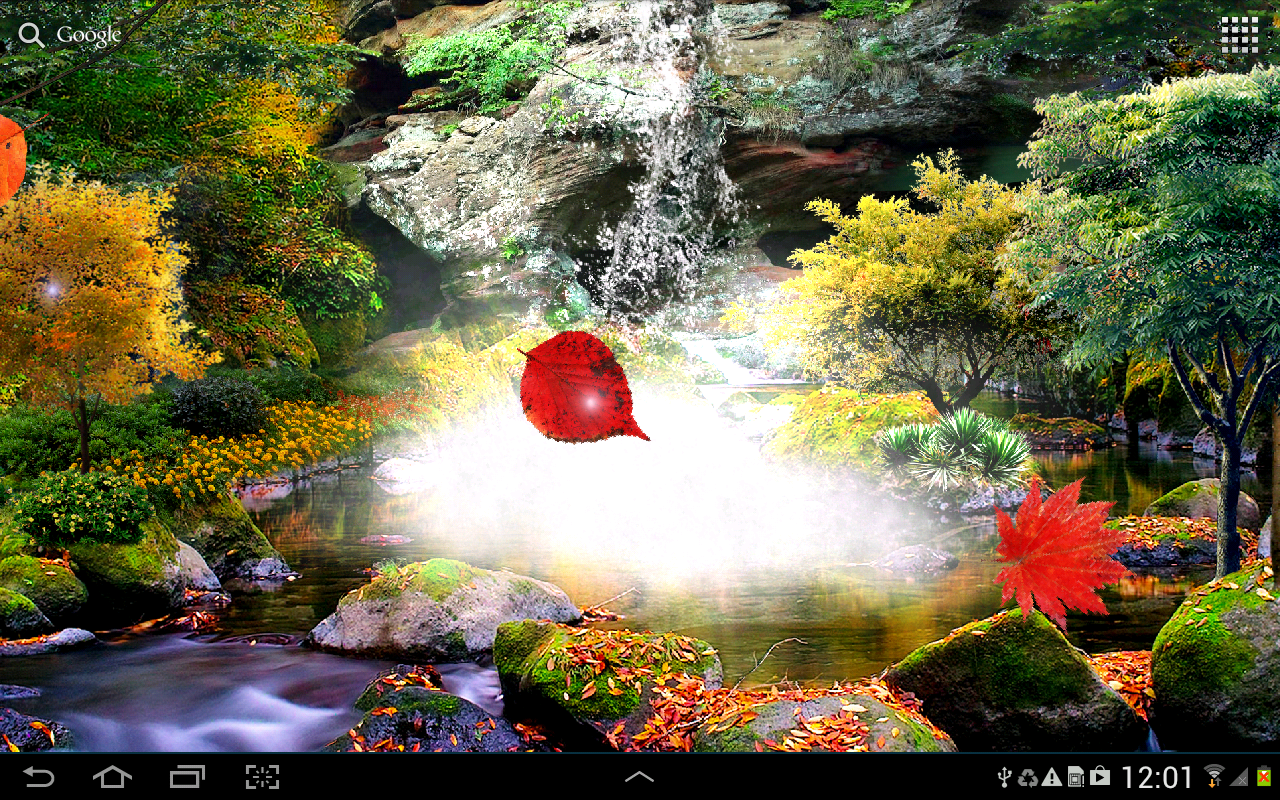
Task: Tap the USB connection status icon
Action: click(x=1006, y=777)
